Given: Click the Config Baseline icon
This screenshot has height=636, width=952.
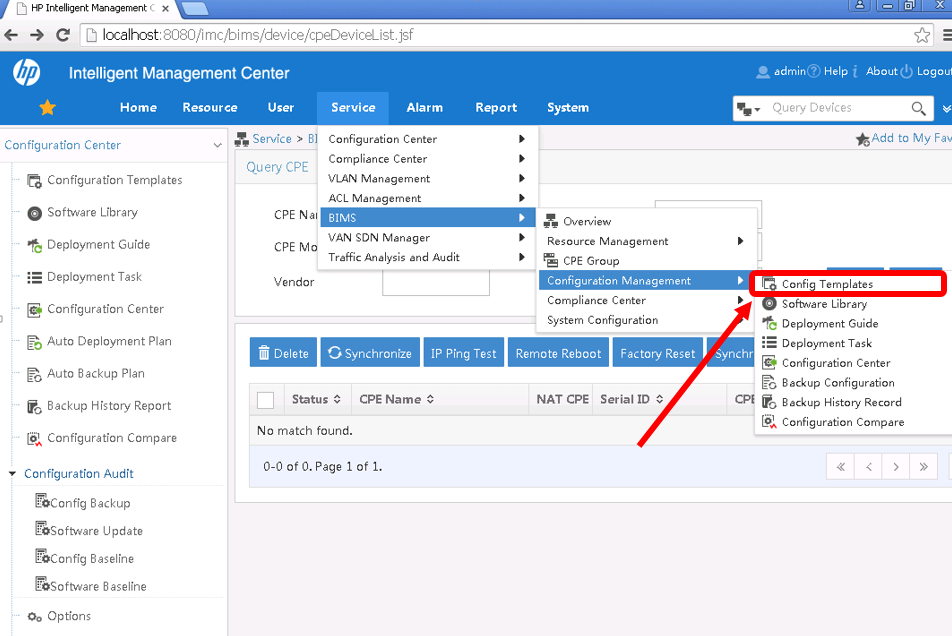Looking at the screenshot, I should [x=42, y=556].
